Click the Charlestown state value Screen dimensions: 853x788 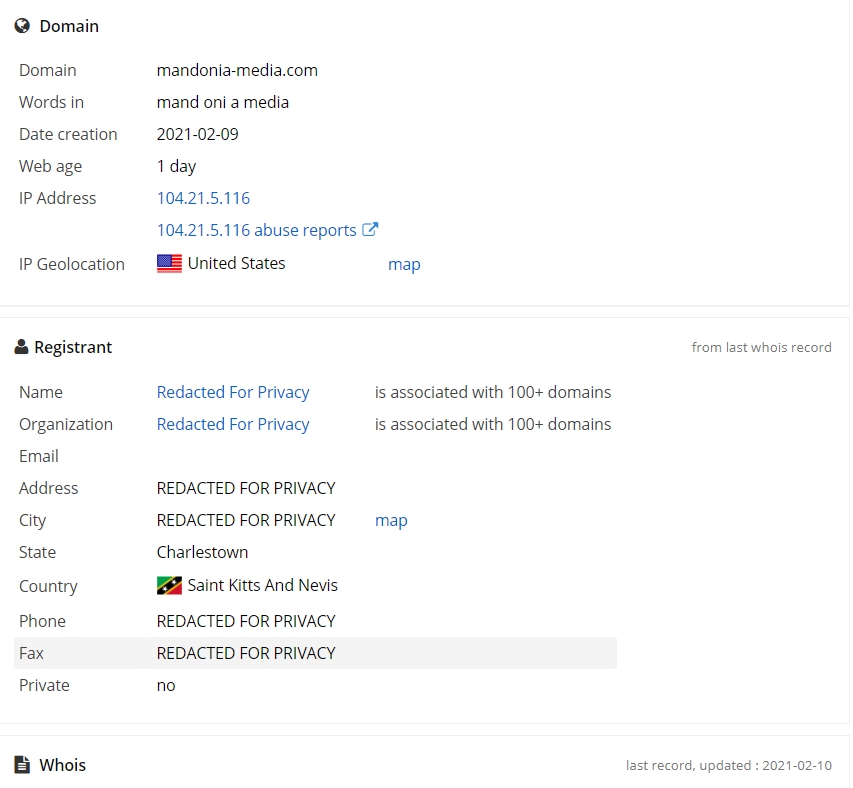point(202,553)
